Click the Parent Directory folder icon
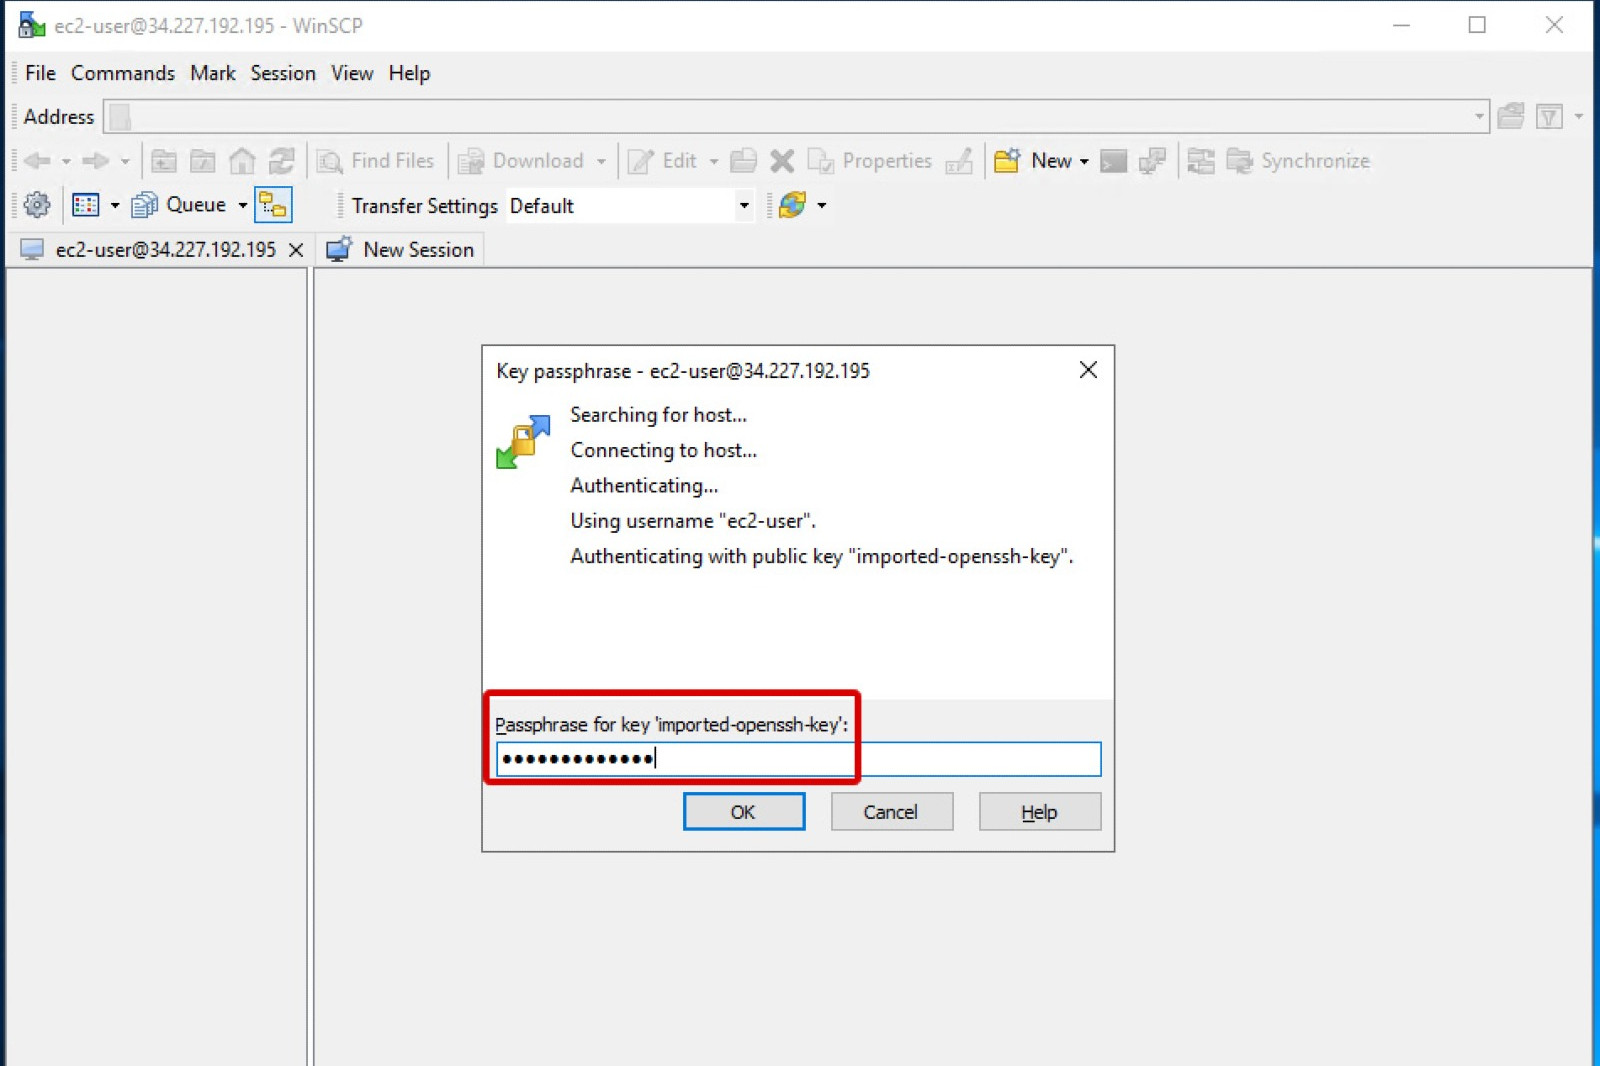This screenshot has width=1600, height=1066. pos(164,161)
